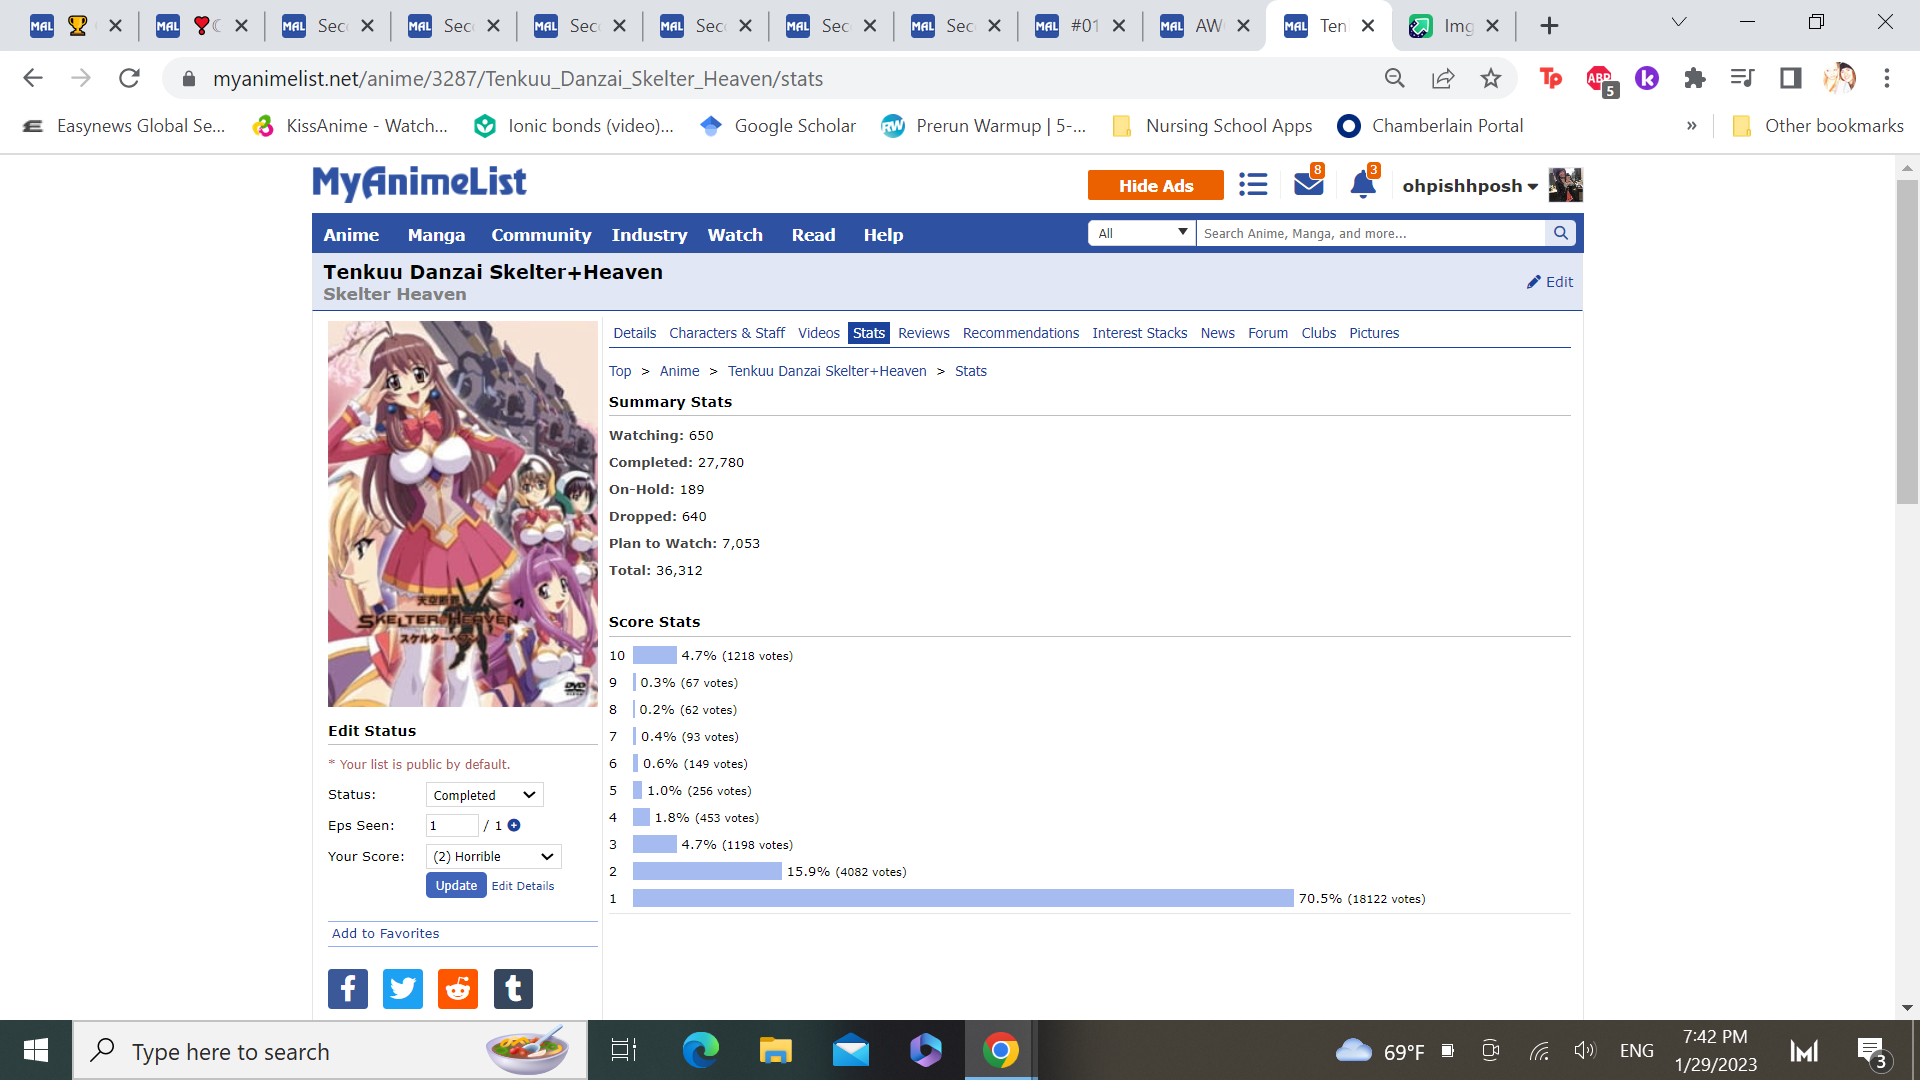Image resolution: width=1920 pixels, height=1080 pixels.
Task: Open the Your Score dropdown
Action: click(x=494, y=856)
